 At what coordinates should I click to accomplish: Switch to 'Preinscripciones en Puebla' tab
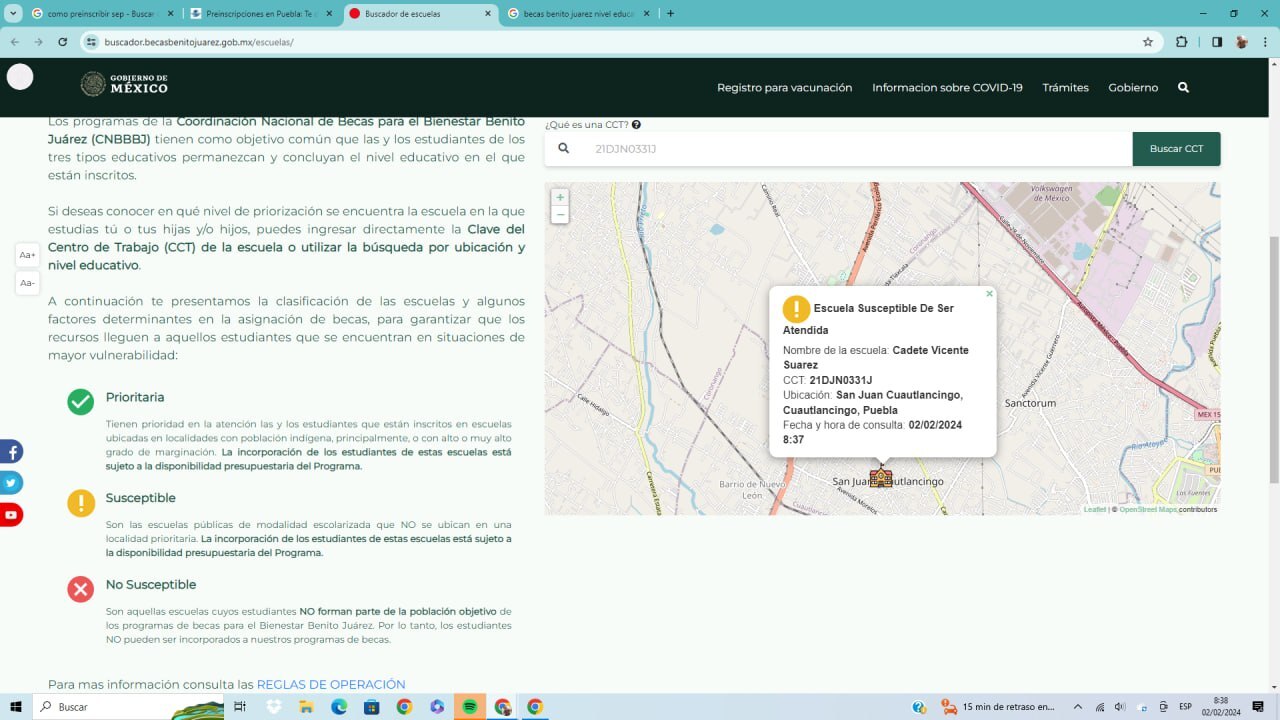click(262, 14)
